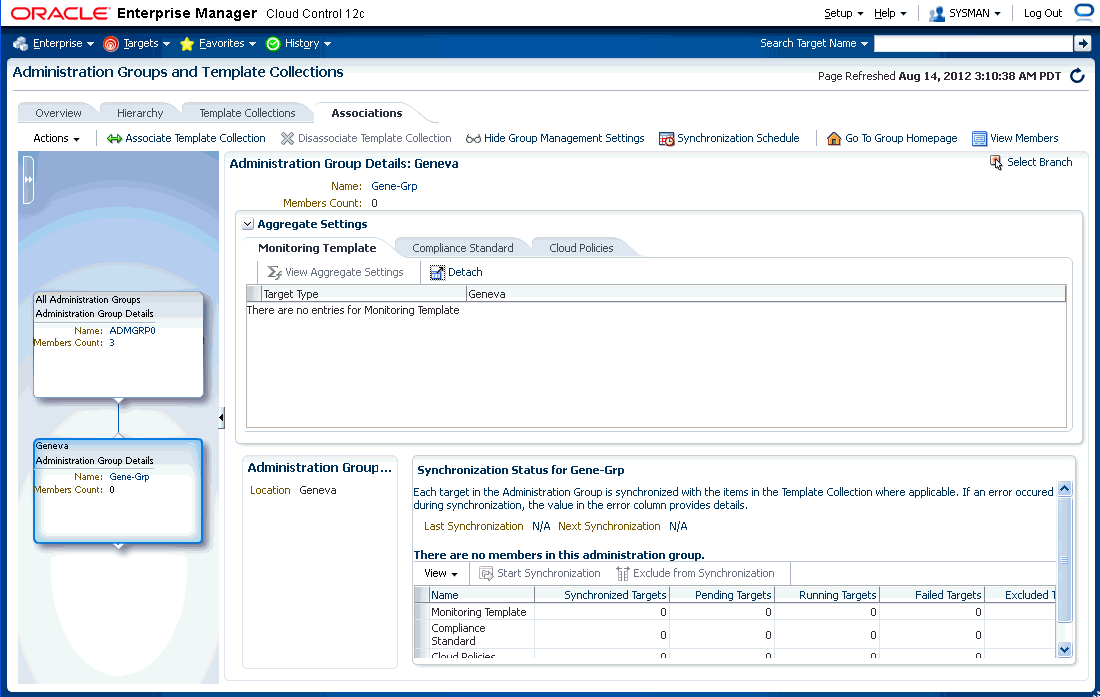
Task: Open the Search Target Name dropdown
Action: pos(814,43)
